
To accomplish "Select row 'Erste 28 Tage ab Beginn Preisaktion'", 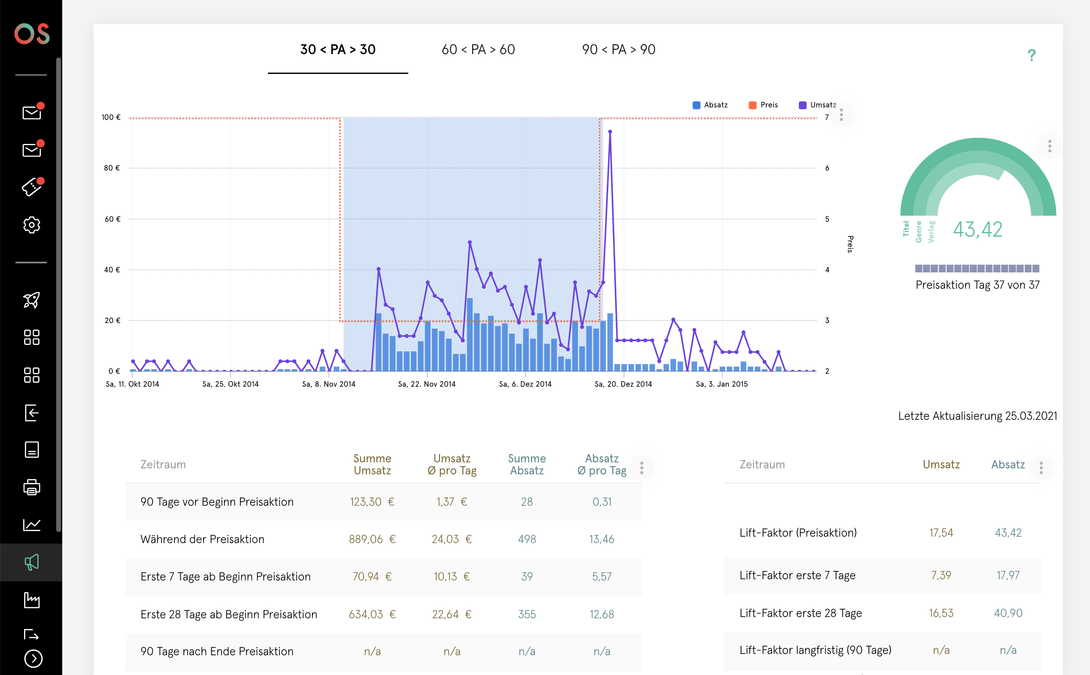I will point(384,614).
